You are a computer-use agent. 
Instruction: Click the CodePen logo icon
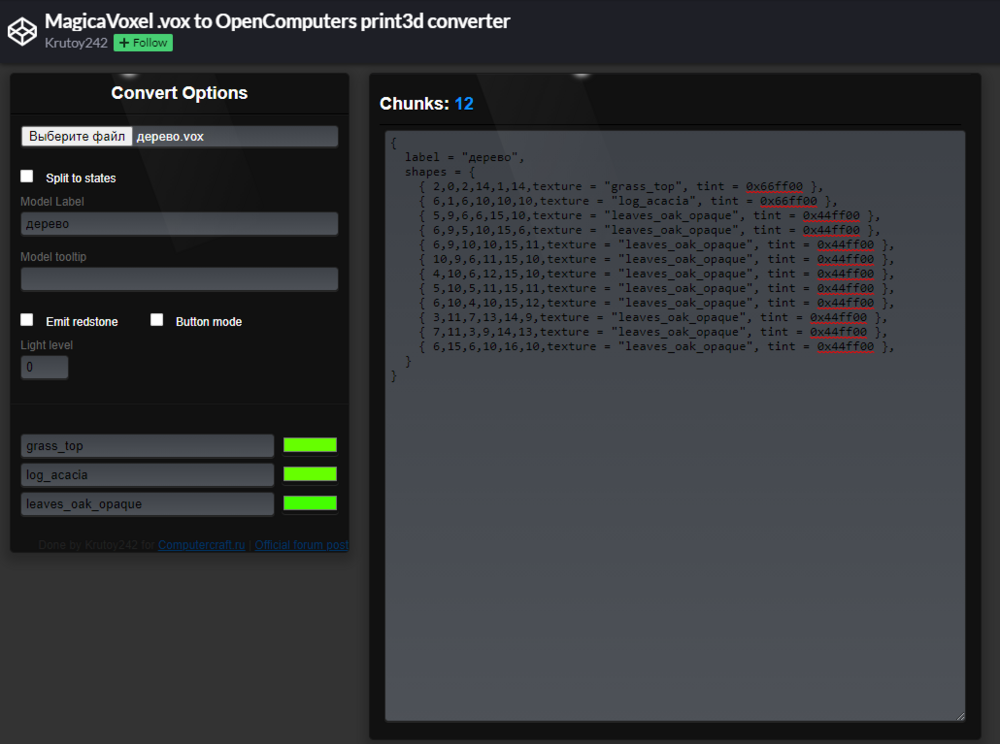(x=21, y=31)
